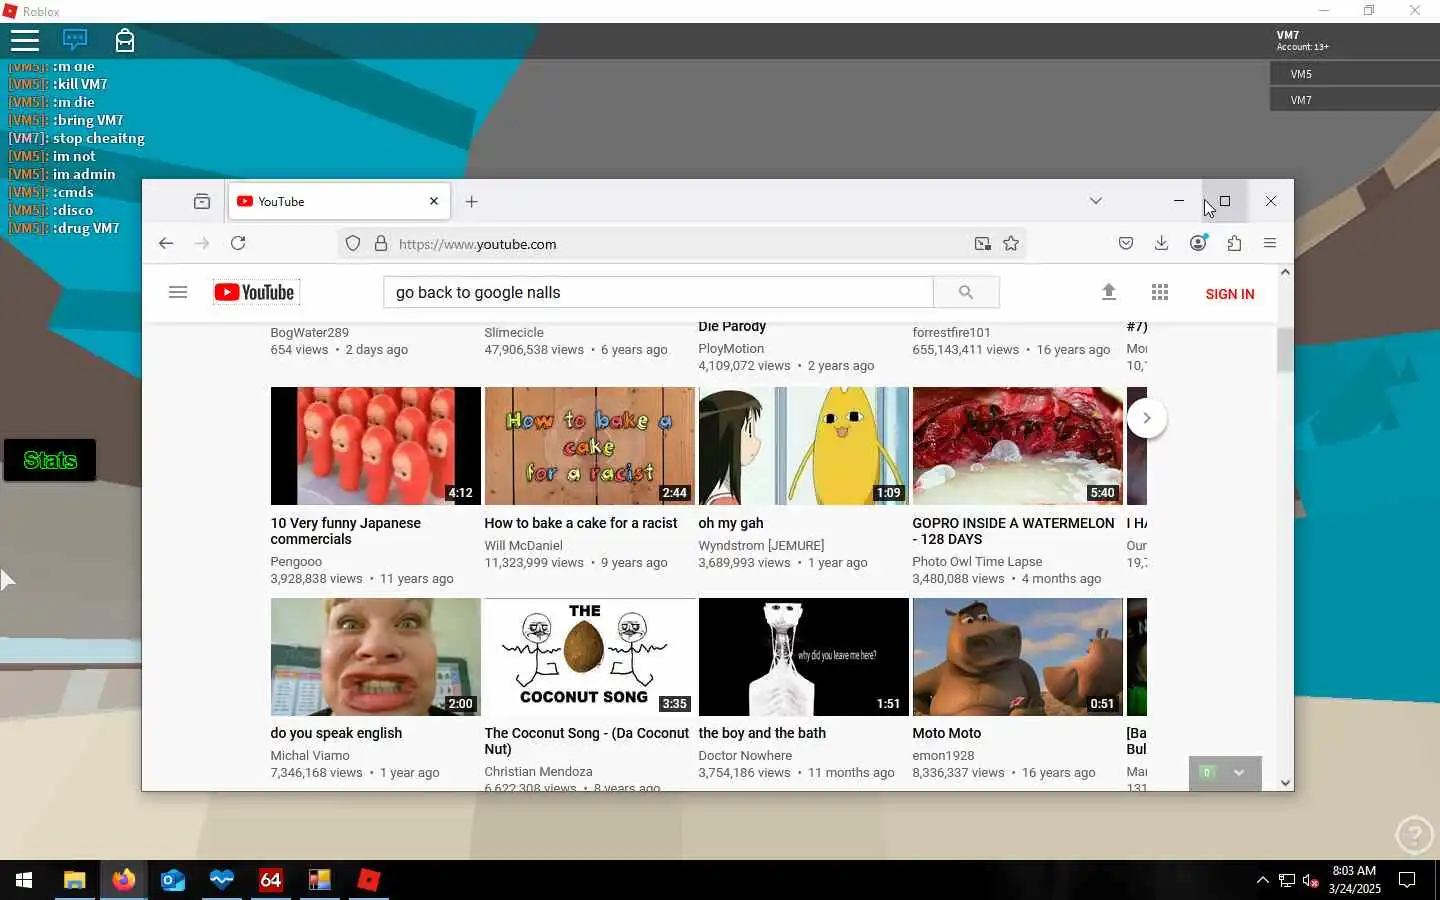Open the YouTube apps grid
The width and height of the screenshot is (1440, 900).
click(x=1160, y=292)
